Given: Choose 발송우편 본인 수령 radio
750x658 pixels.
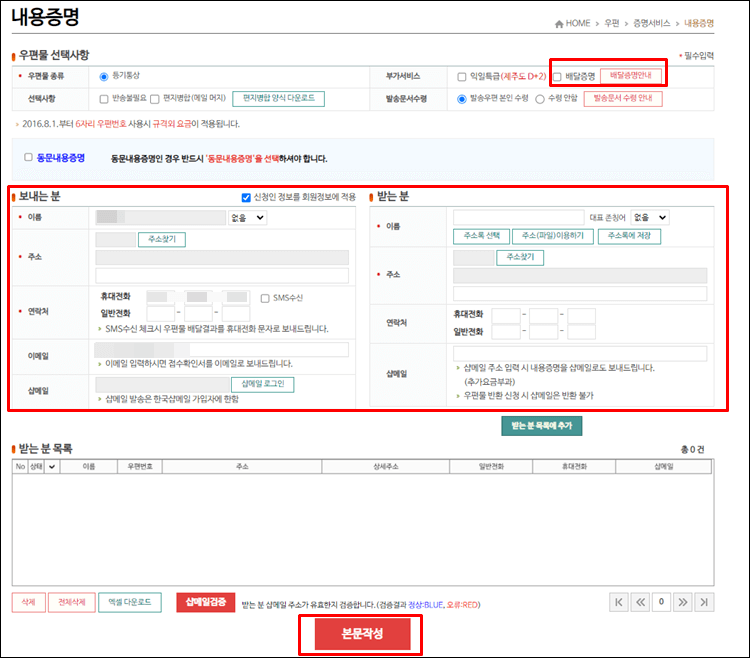Looking at the screenshot, I should [462, 99].
